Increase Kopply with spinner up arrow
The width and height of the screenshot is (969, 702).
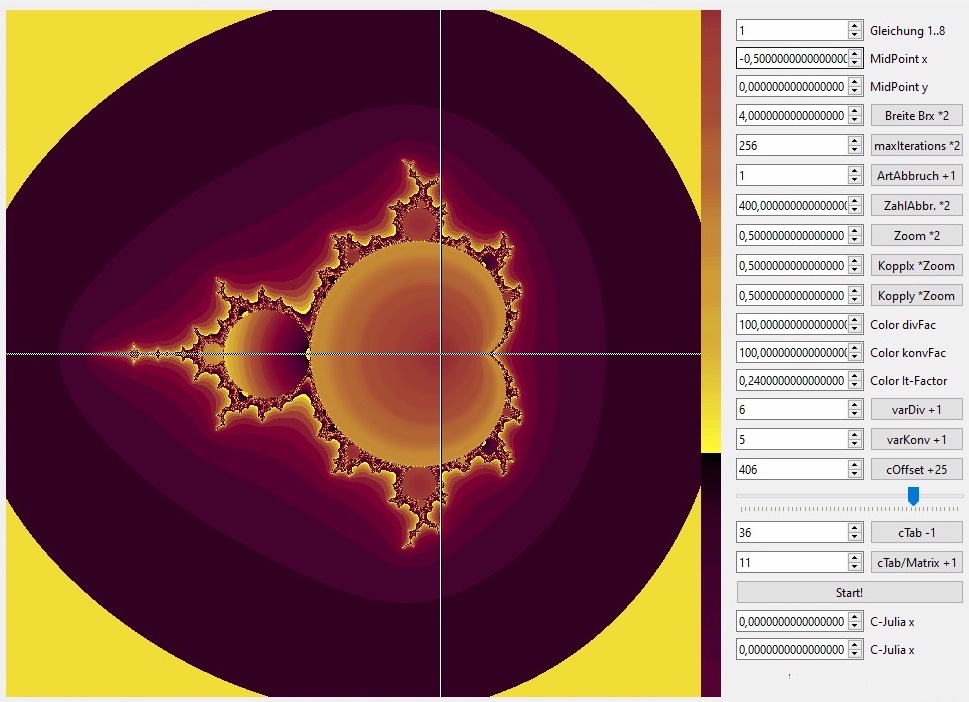click(855, 290)
